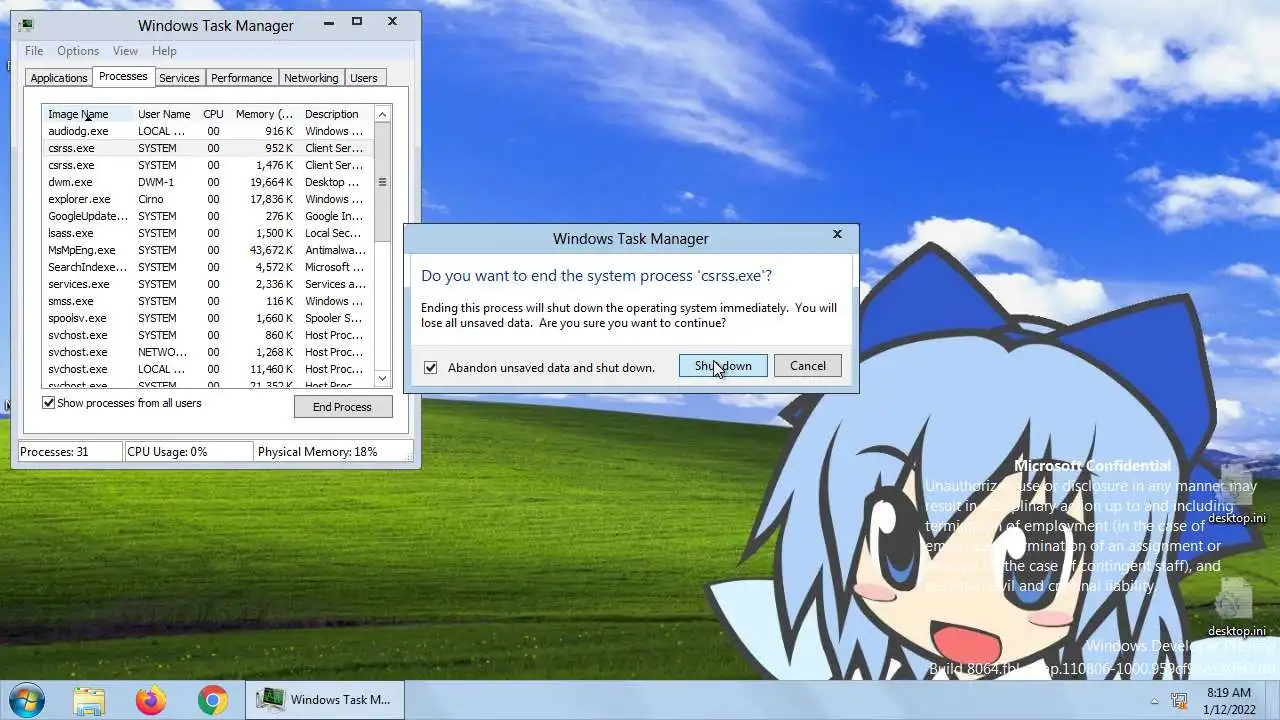
Task: Launch Firefox from the taskbar
Action: coord(151,700)
